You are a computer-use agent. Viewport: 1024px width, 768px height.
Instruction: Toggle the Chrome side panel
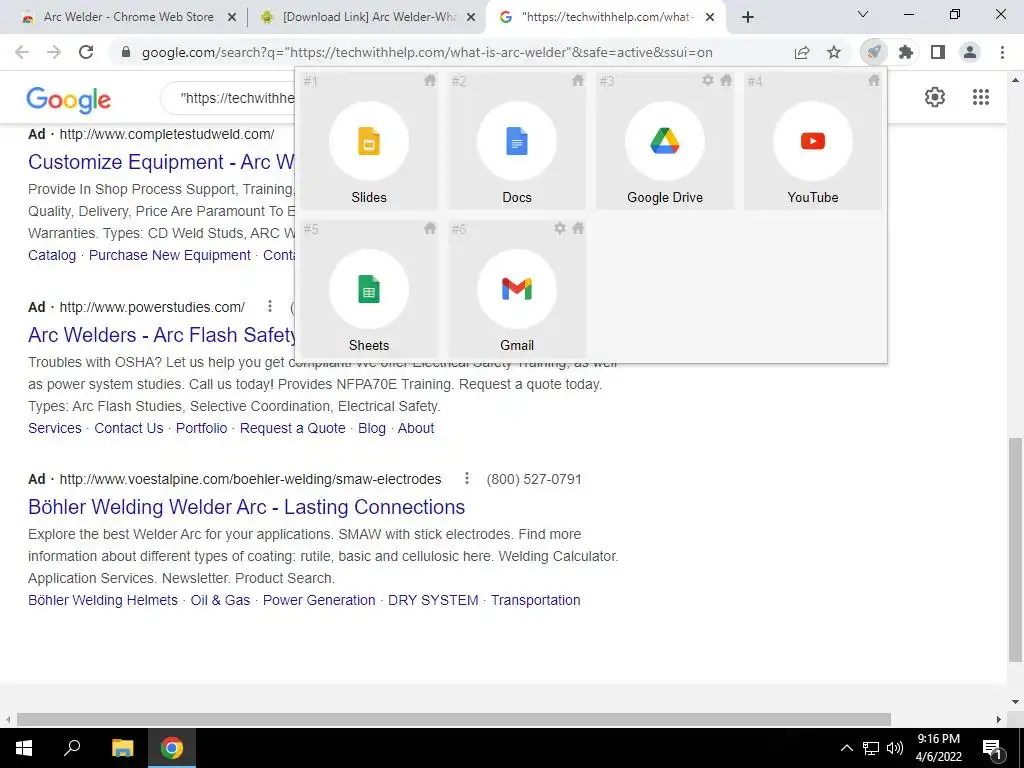pyautogui.click(x=938, y=52)
